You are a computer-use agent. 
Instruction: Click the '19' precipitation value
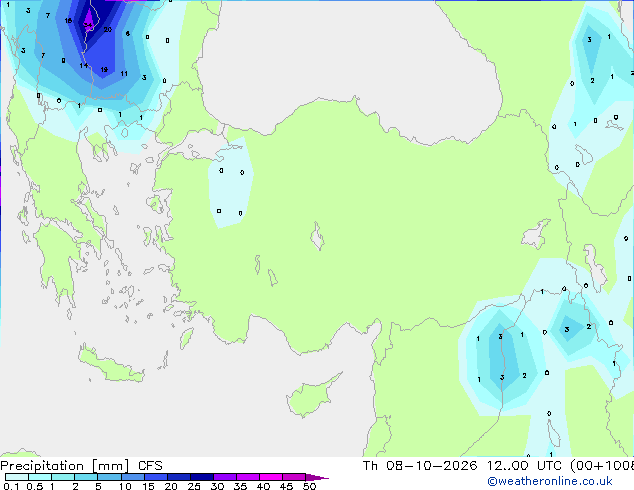104,70
